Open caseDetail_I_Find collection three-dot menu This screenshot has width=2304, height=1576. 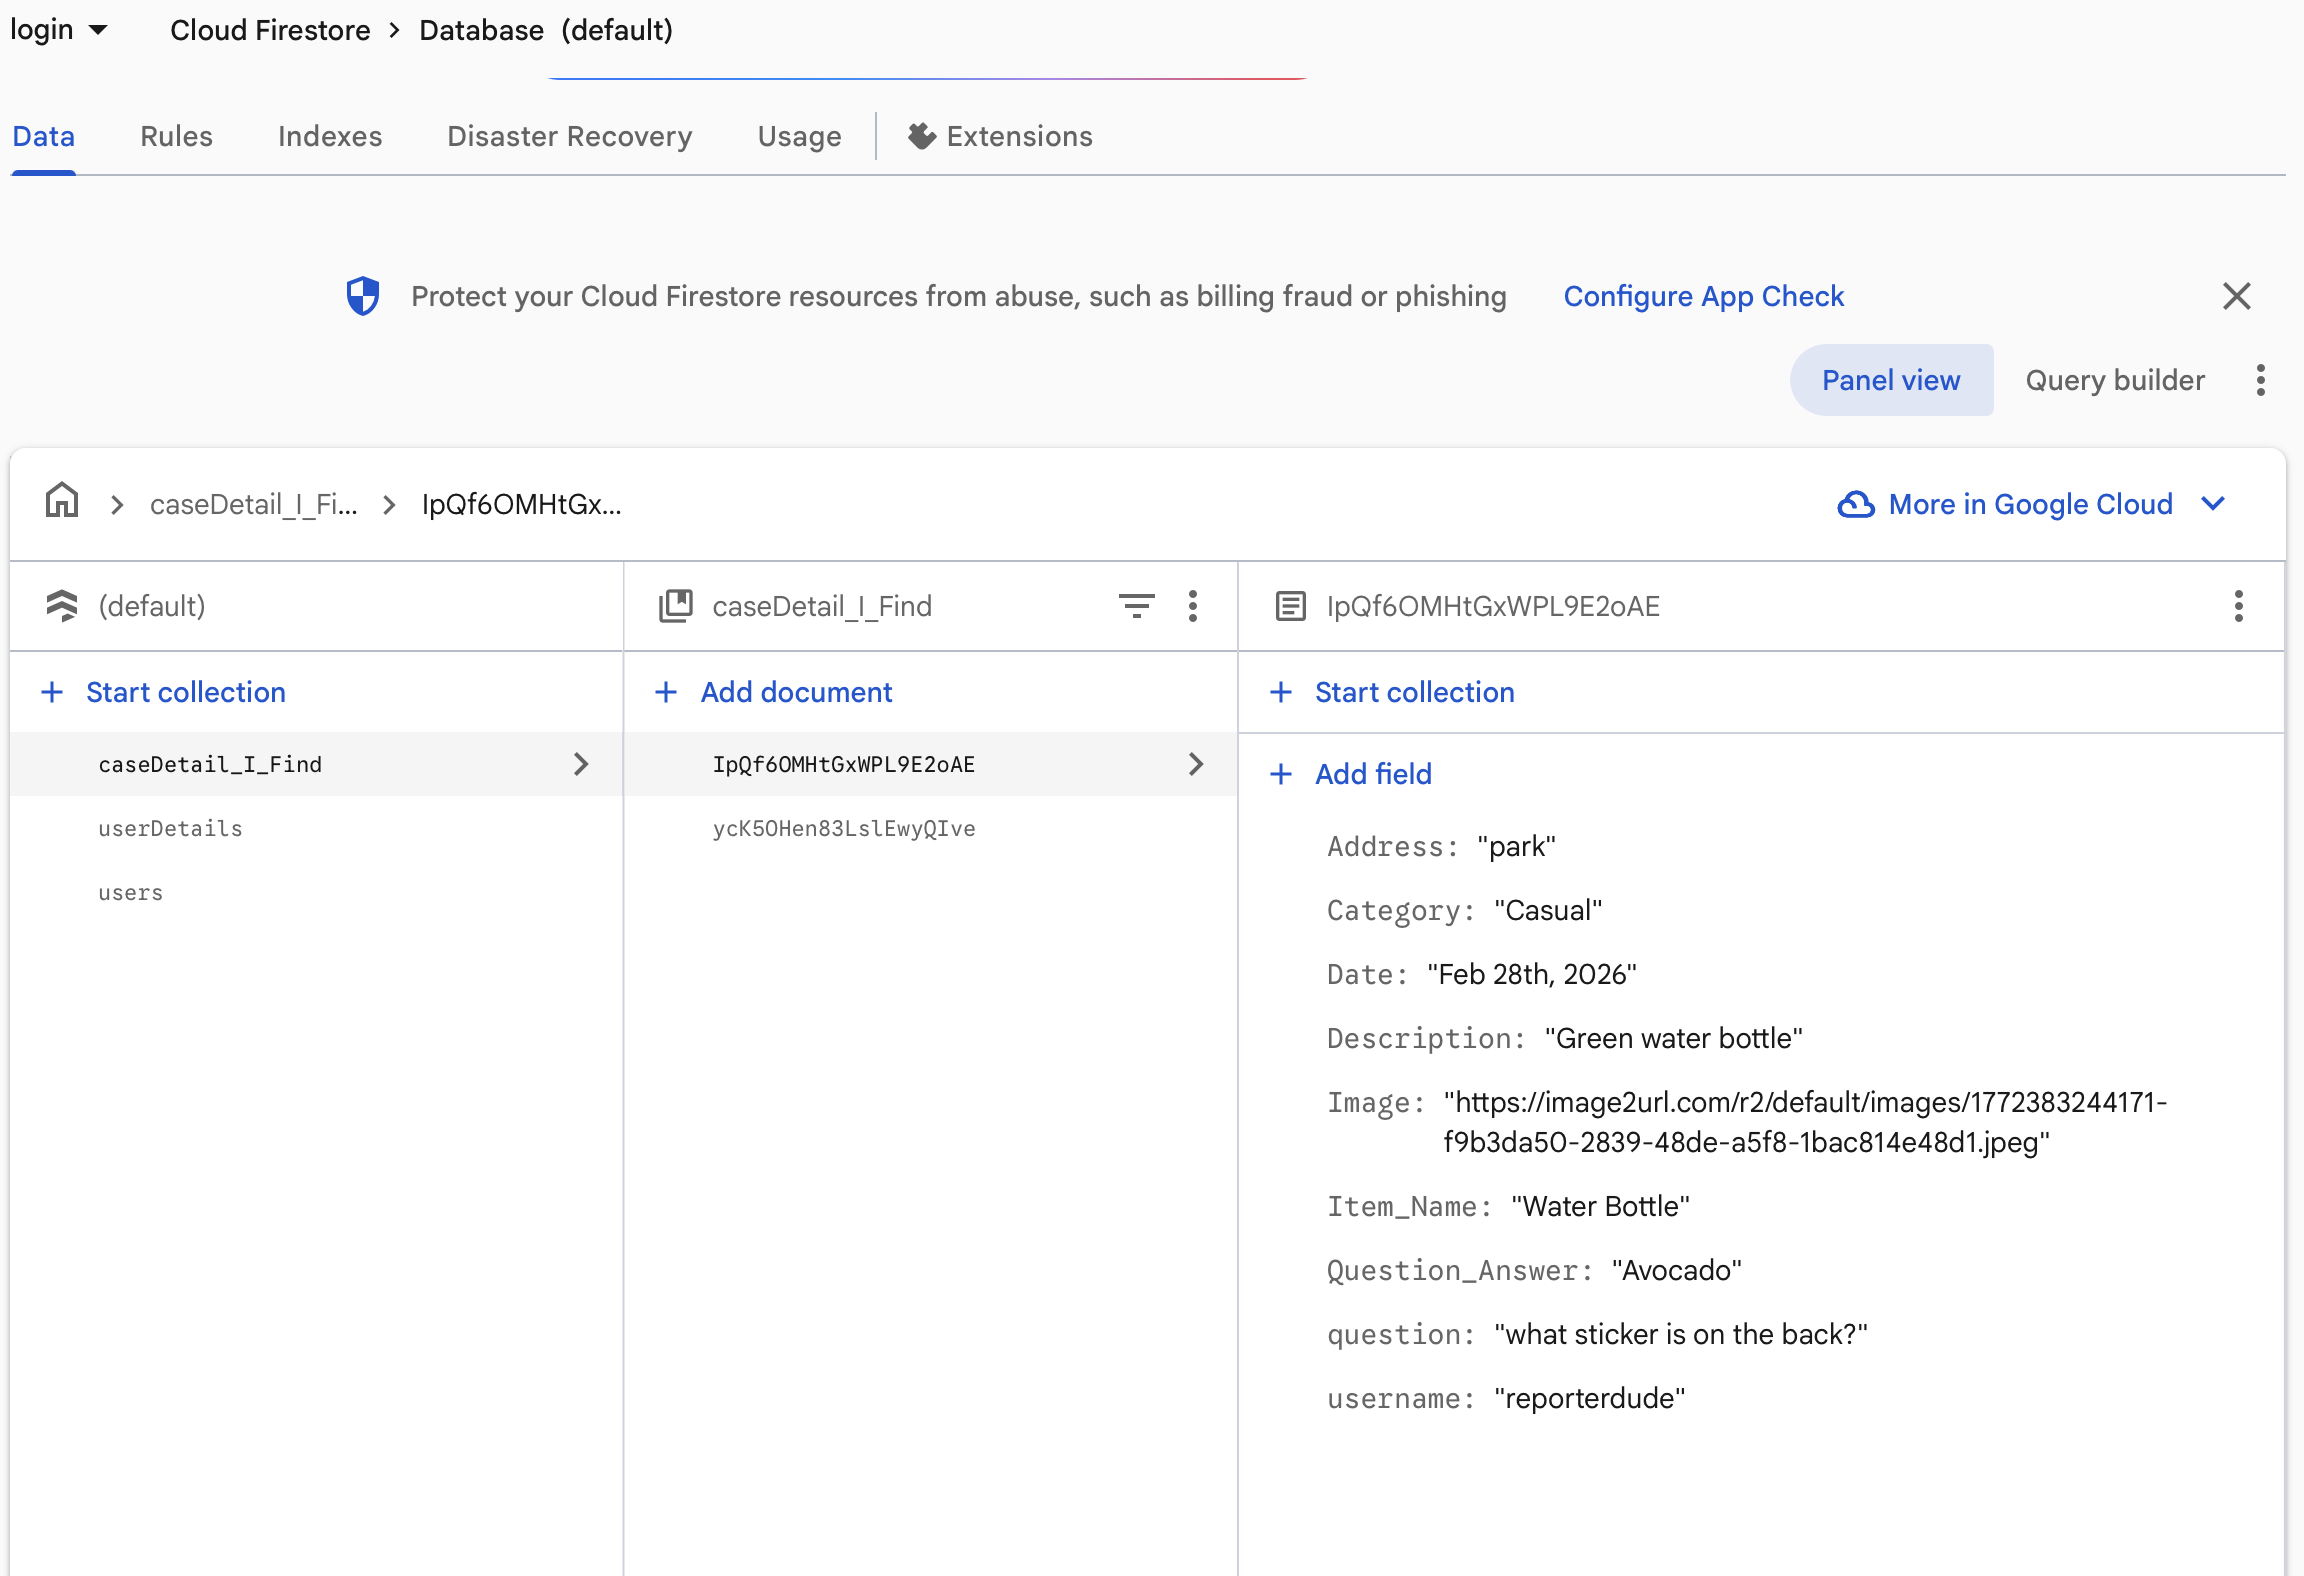[x=1193, y=605]
